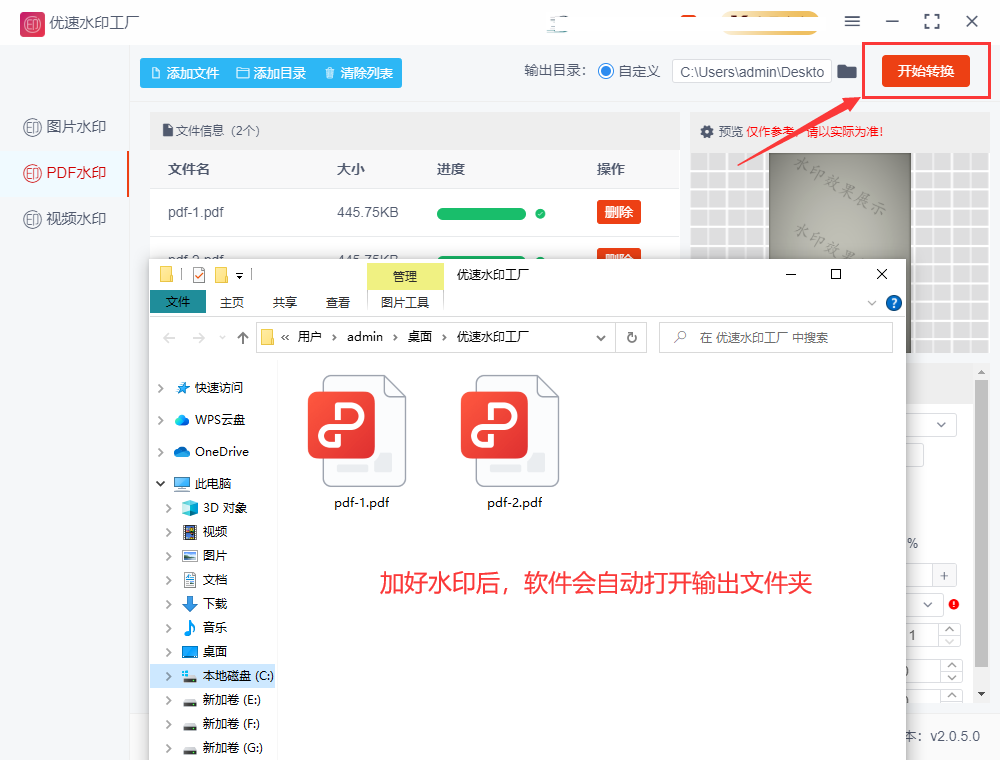Viewport: 1000px width, 760px height.
Task: Open the output folder browse icon
Action: (846, 71)
